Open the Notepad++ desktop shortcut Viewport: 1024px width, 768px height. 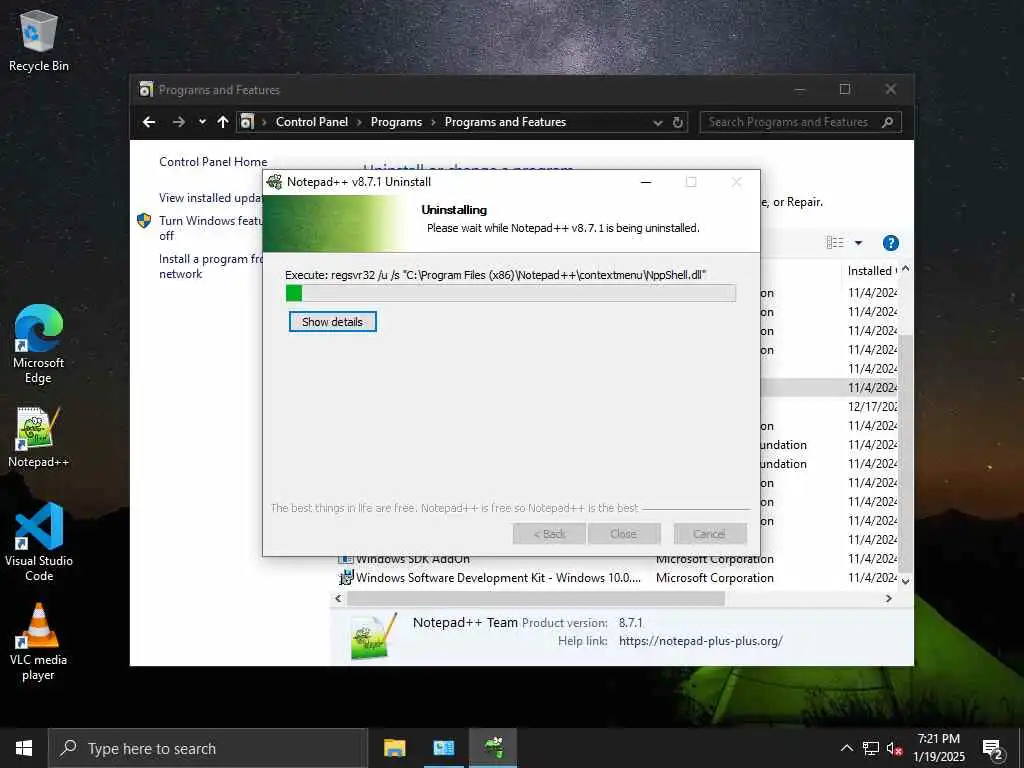pyautogui.click(x=39, y=437)
